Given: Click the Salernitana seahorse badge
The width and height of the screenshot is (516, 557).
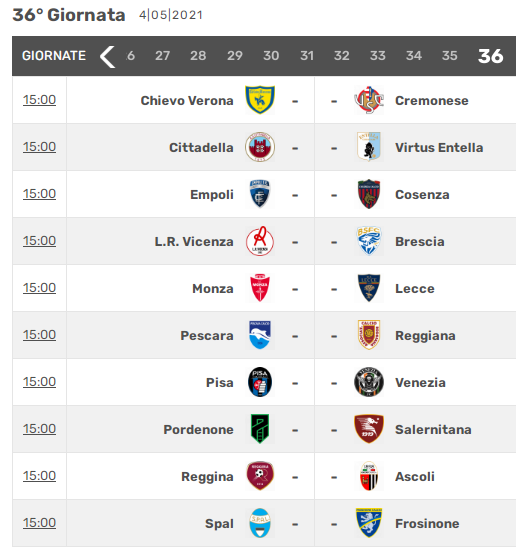Looking at the screenshot, I should [369, 429].
